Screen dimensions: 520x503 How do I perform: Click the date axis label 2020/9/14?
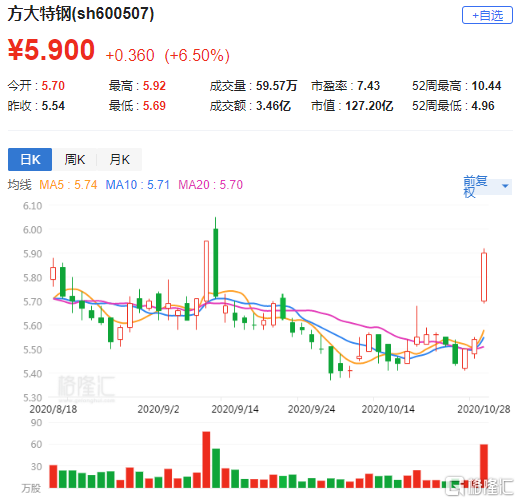tap(235, 409)
